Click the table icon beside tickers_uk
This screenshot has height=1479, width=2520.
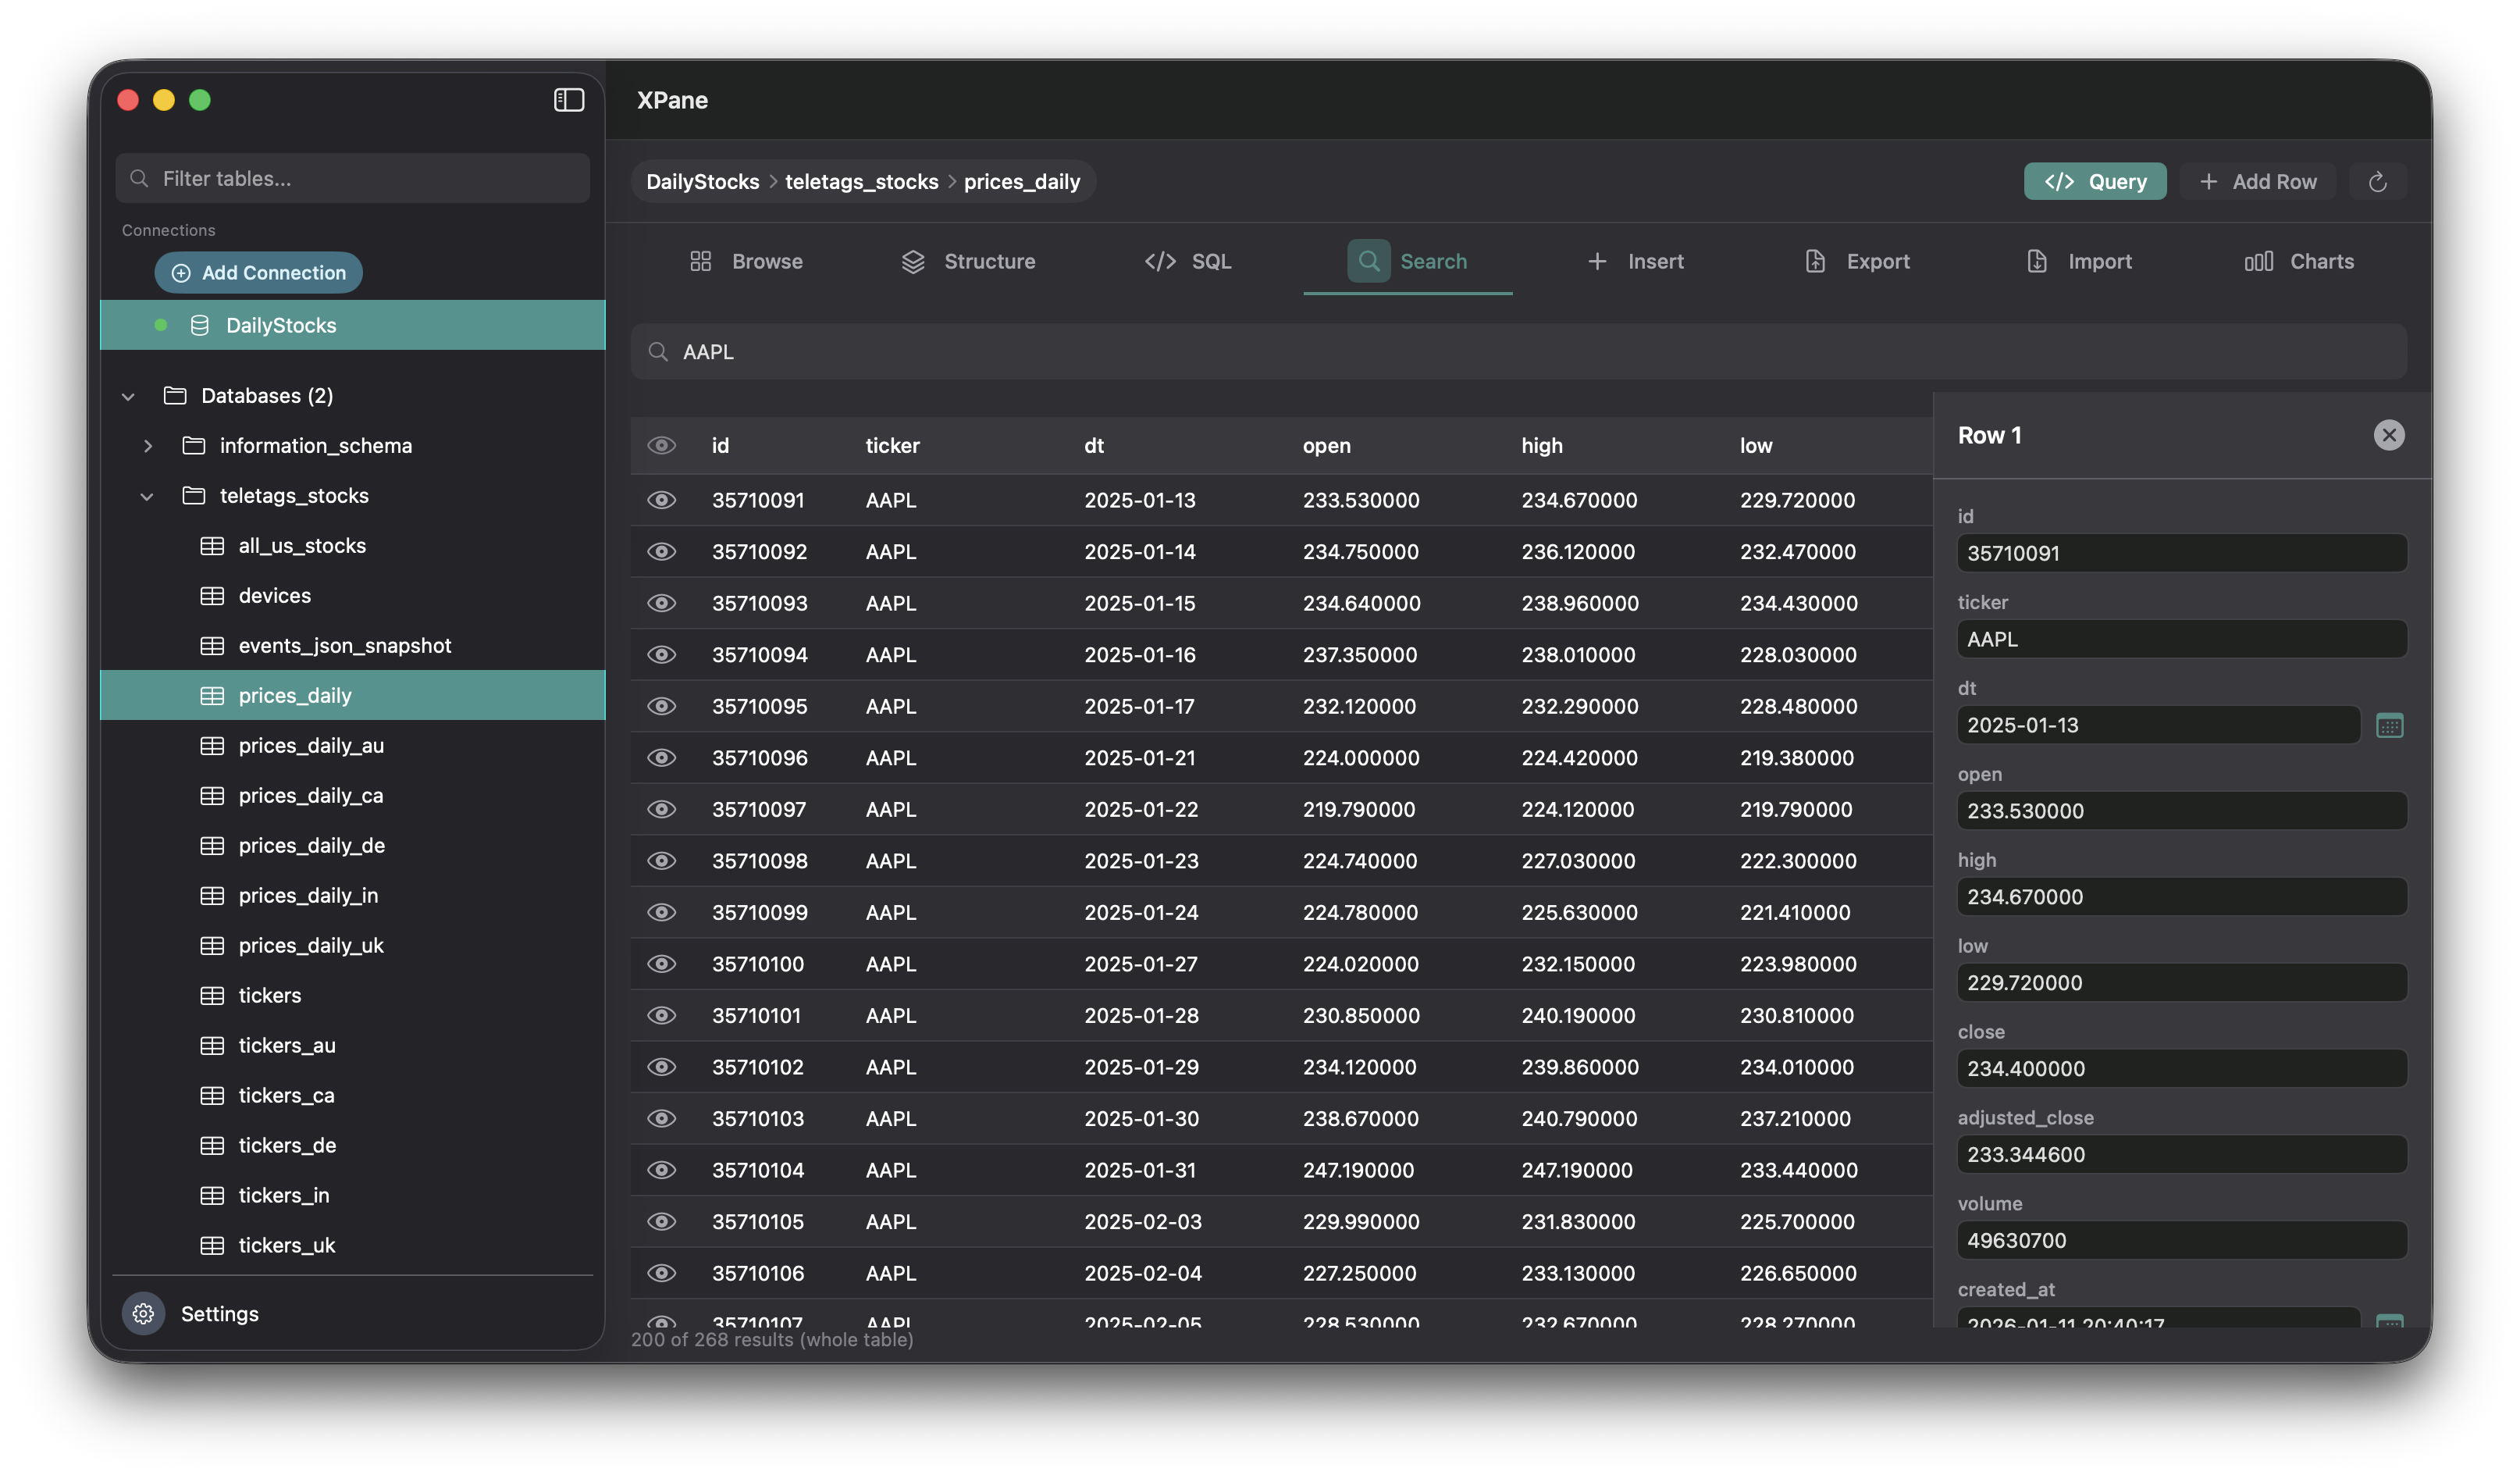tap(212, 1245)
